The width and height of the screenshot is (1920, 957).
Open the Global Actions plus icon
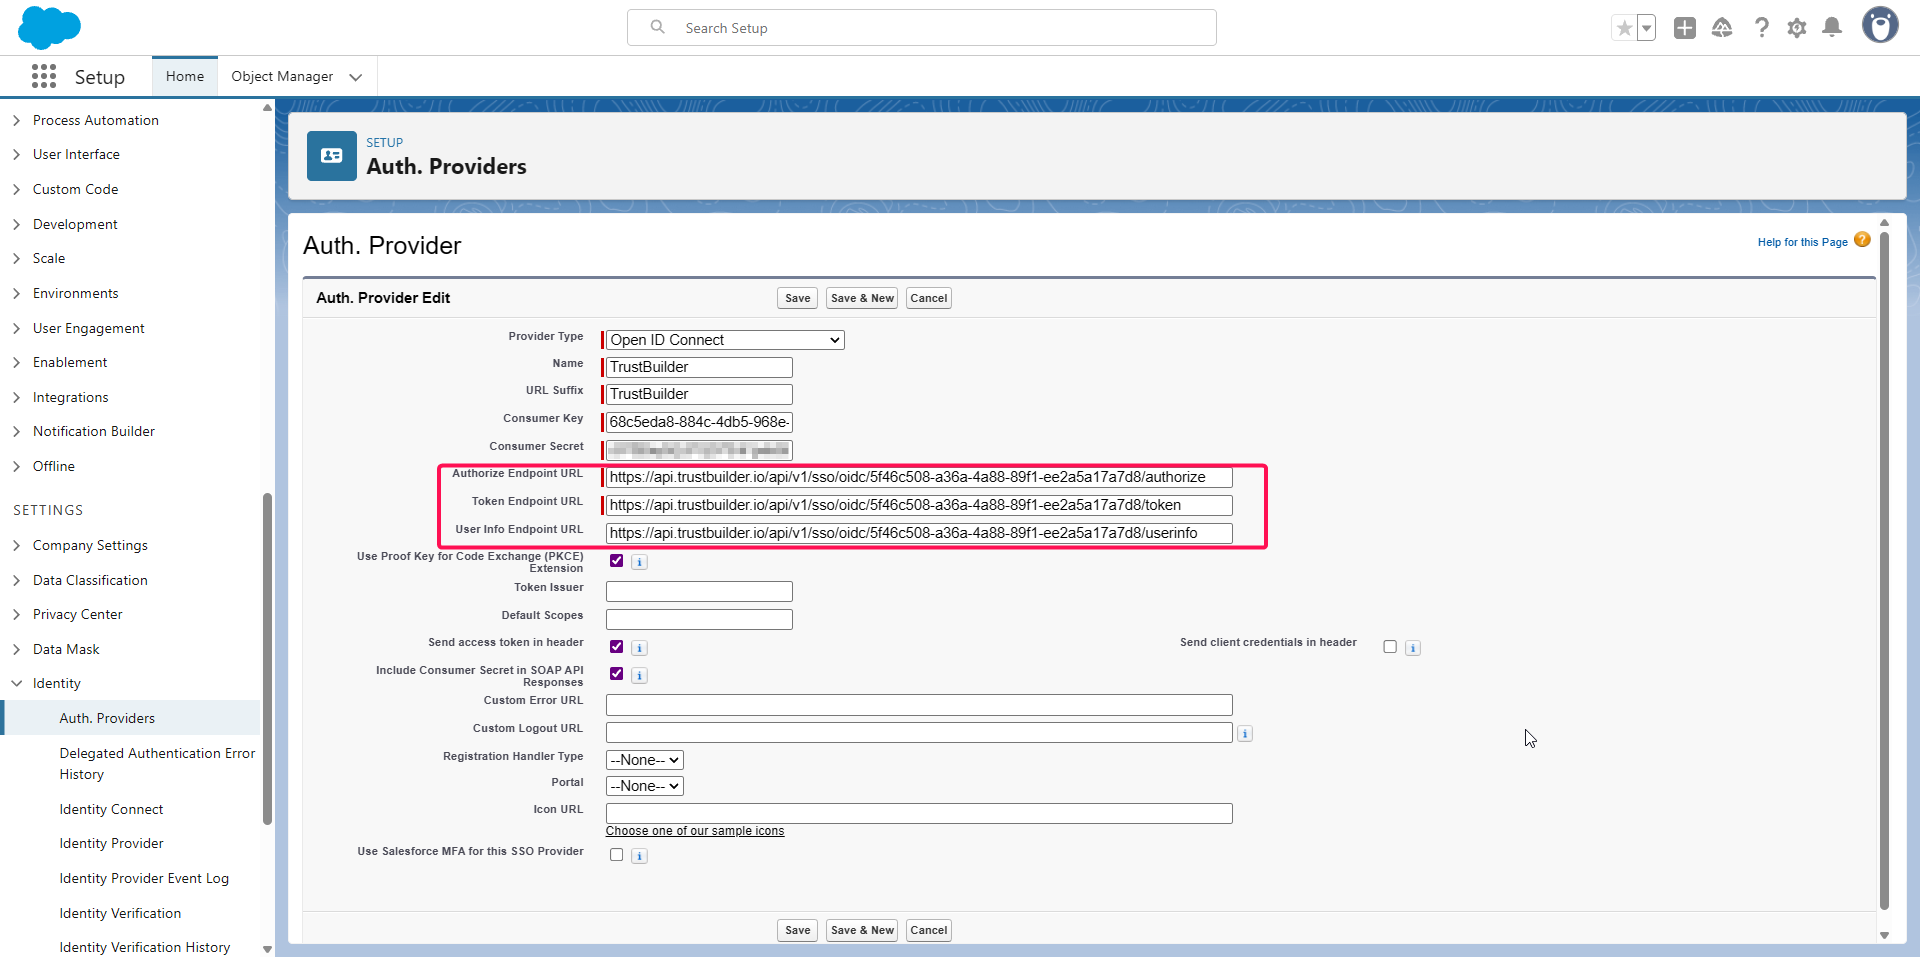pos(1684,28)
